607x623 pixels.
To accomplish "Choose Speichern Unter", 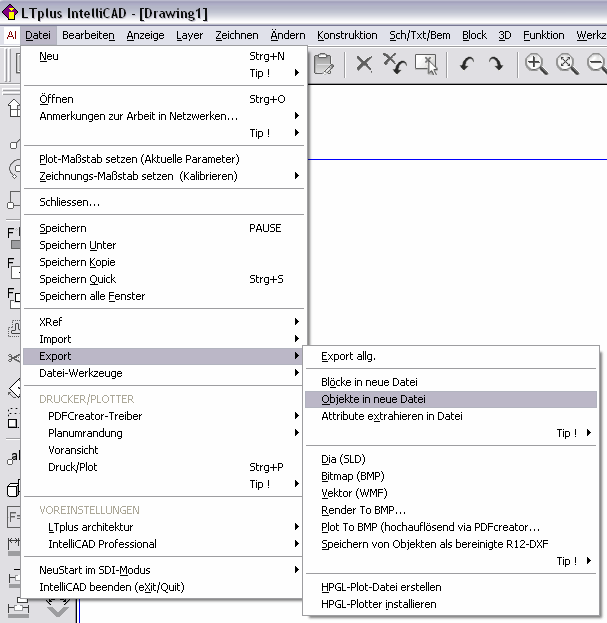I will coord(164,246).
